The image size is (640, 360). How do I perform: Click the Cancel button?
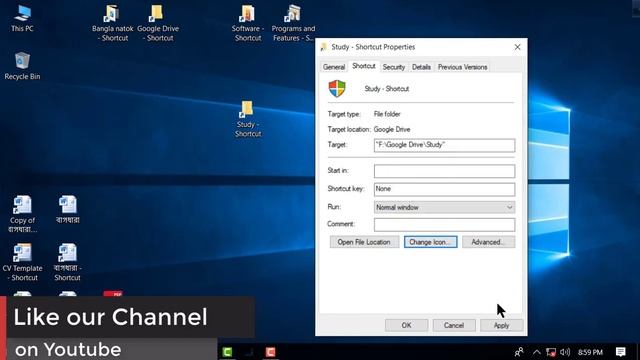click(454, 325)
